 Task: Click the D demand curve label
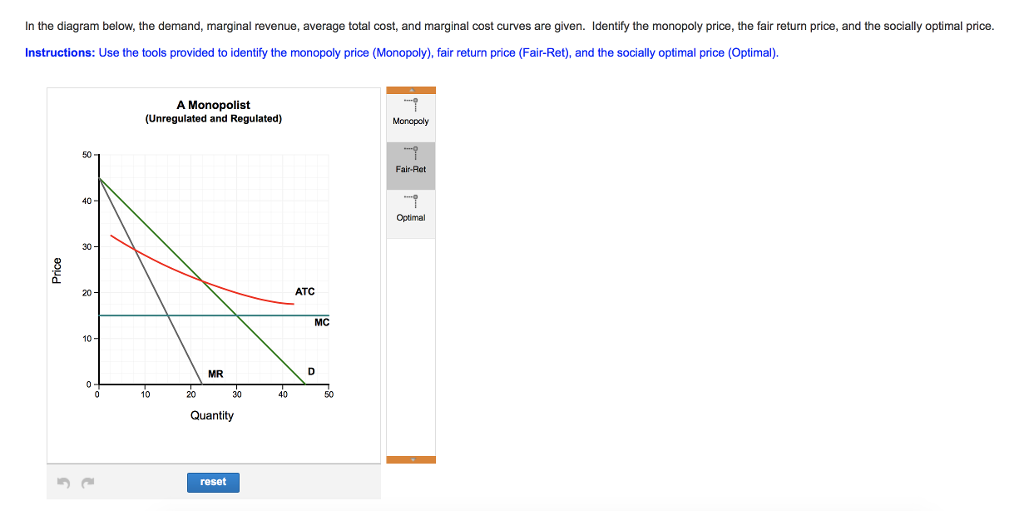(311, 371)
